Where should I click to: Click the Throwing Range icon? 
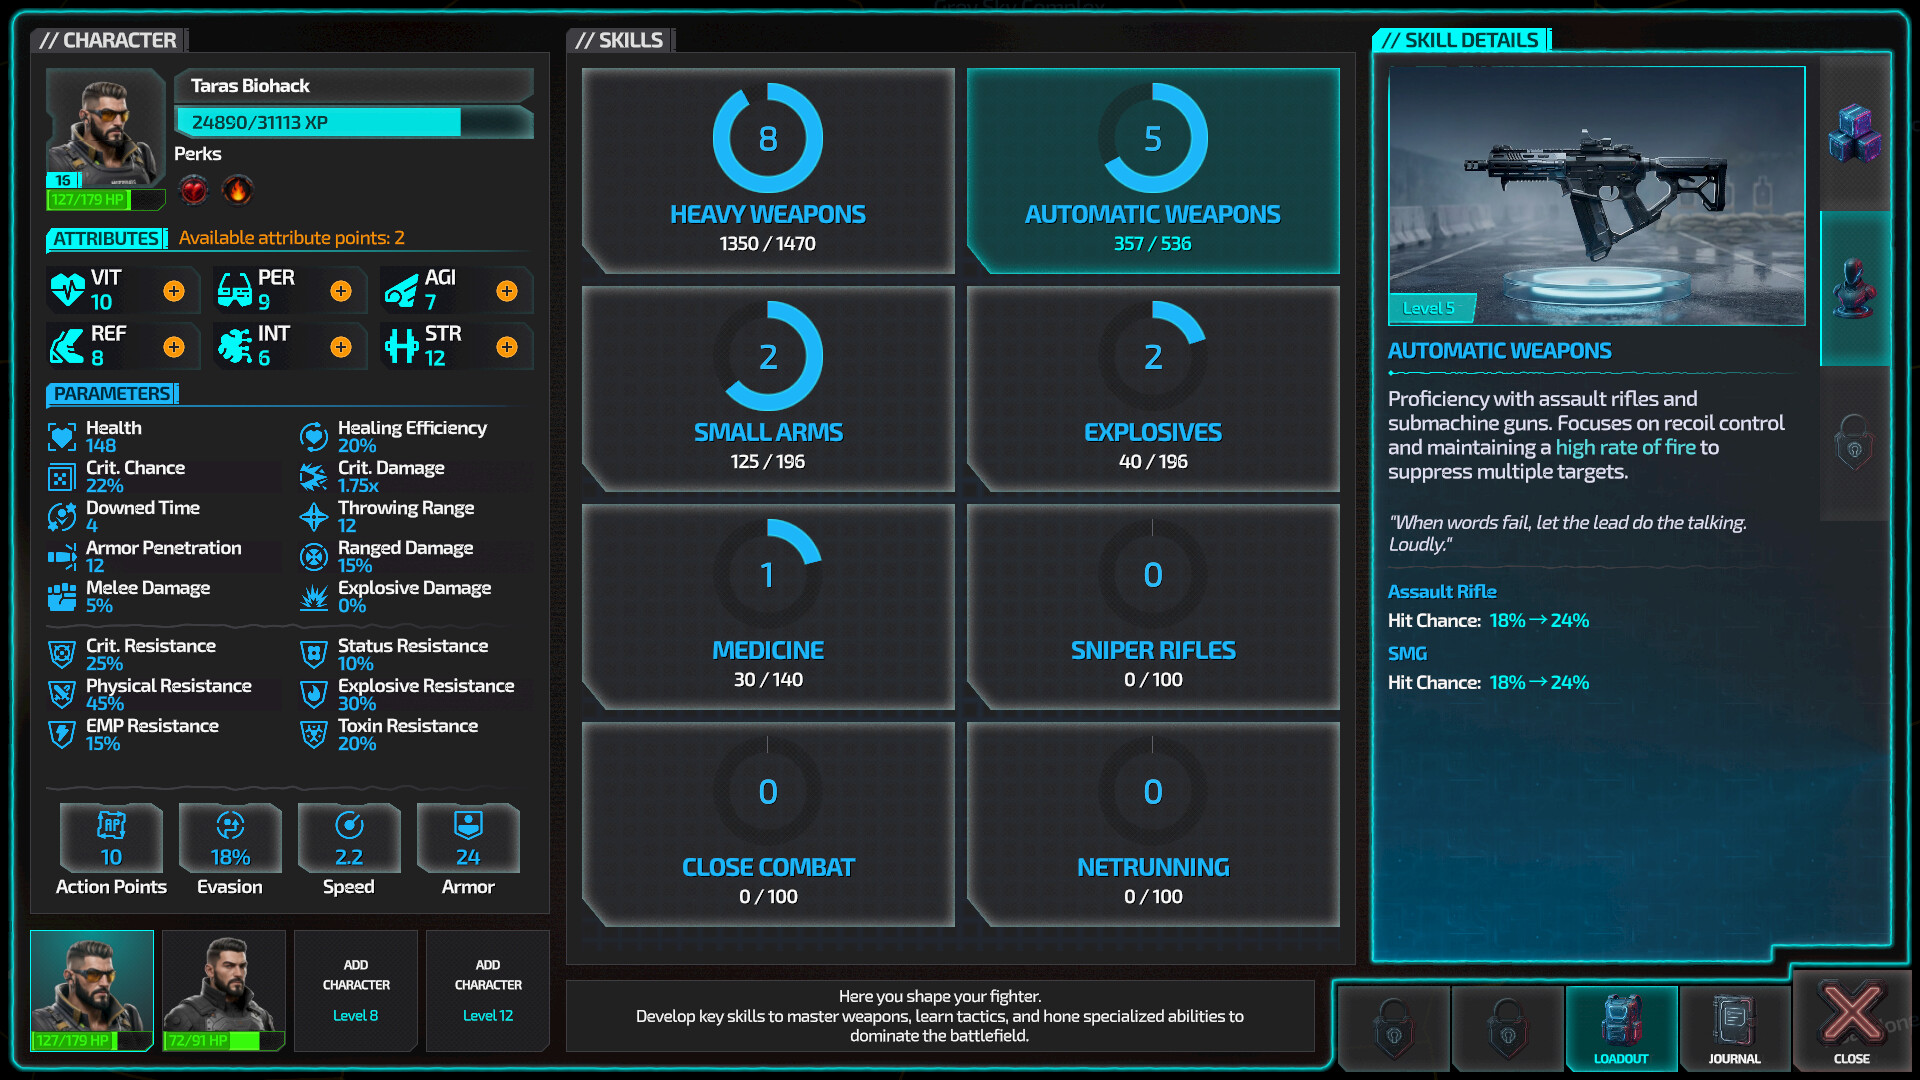tap(314, 517)
